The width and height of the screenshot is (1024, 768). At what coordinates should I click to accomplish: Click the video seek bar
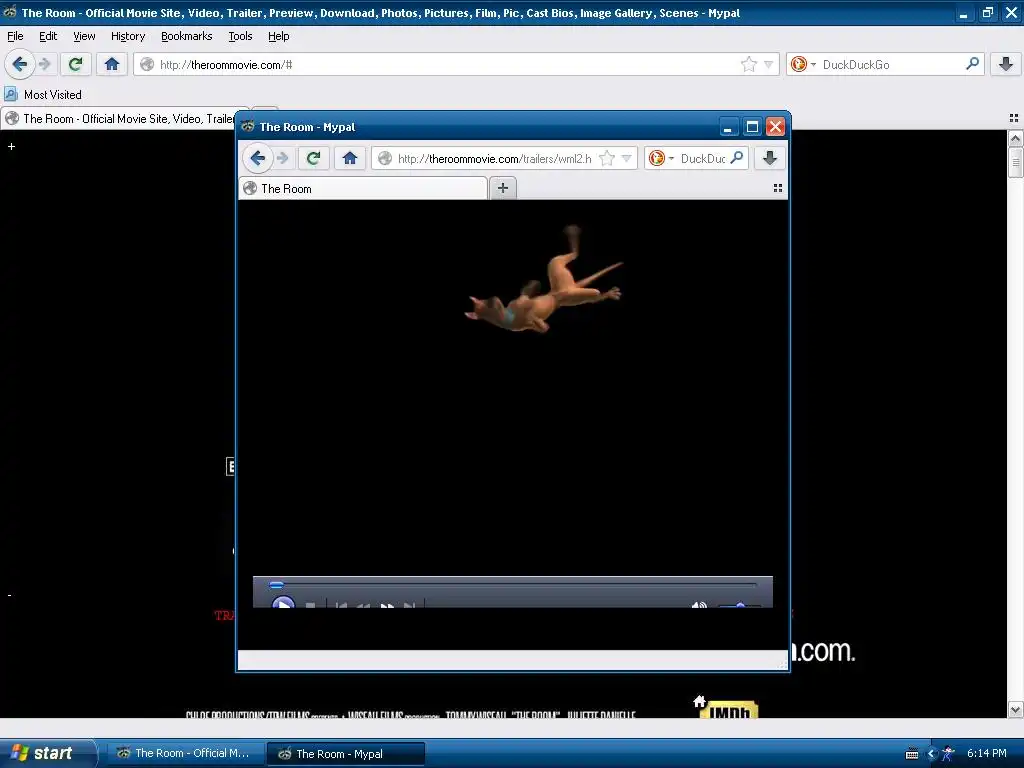coord(513,584)
